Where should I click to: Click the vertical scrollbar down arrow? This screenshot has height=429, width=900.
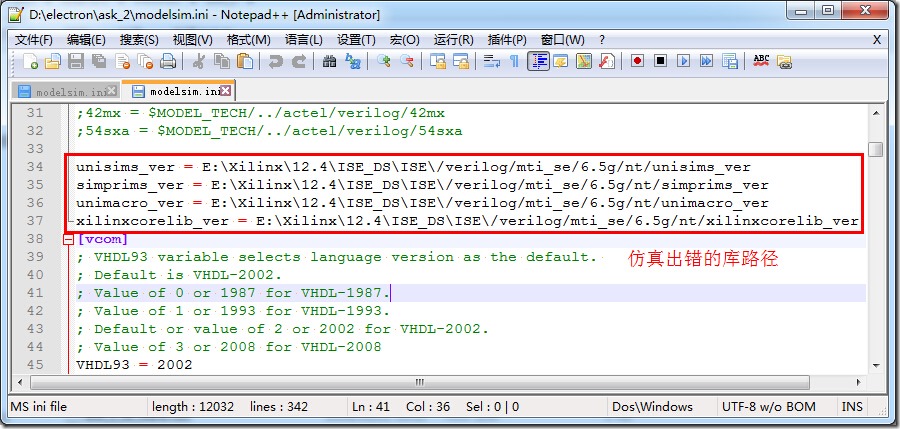click(876, 365)
